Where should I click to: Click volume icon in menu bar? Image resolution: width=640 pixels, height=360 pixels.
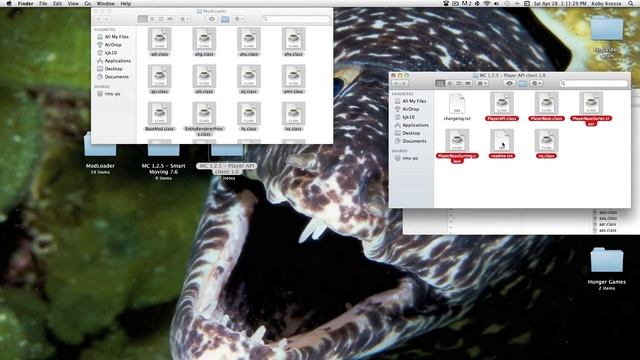pos(496,3)
